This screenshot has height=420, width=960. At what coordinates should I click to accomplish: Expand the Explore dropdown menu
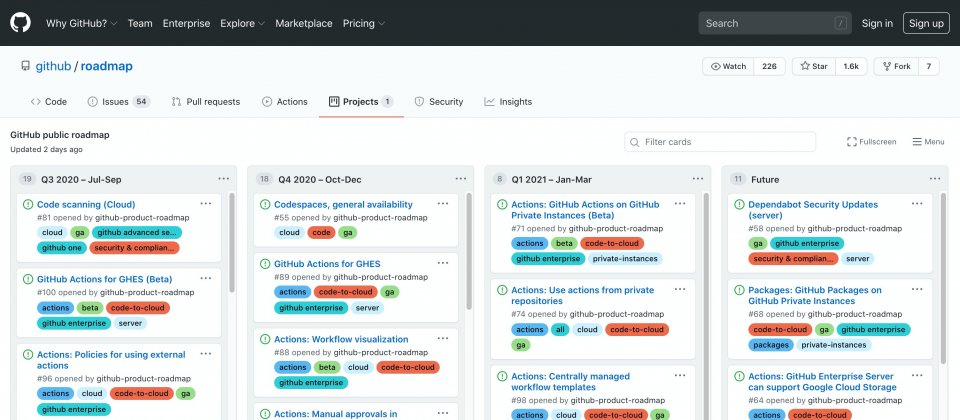point(242,23)
